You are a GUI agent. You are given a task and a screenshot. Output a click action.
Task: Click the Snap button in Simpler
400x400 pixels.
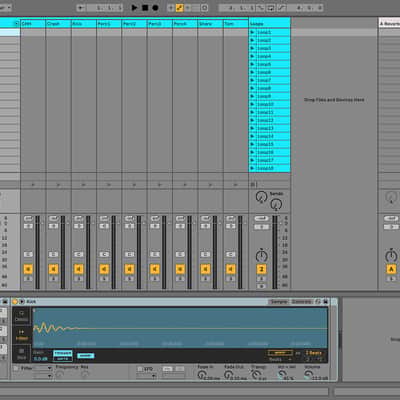click(x=85, y=356)
